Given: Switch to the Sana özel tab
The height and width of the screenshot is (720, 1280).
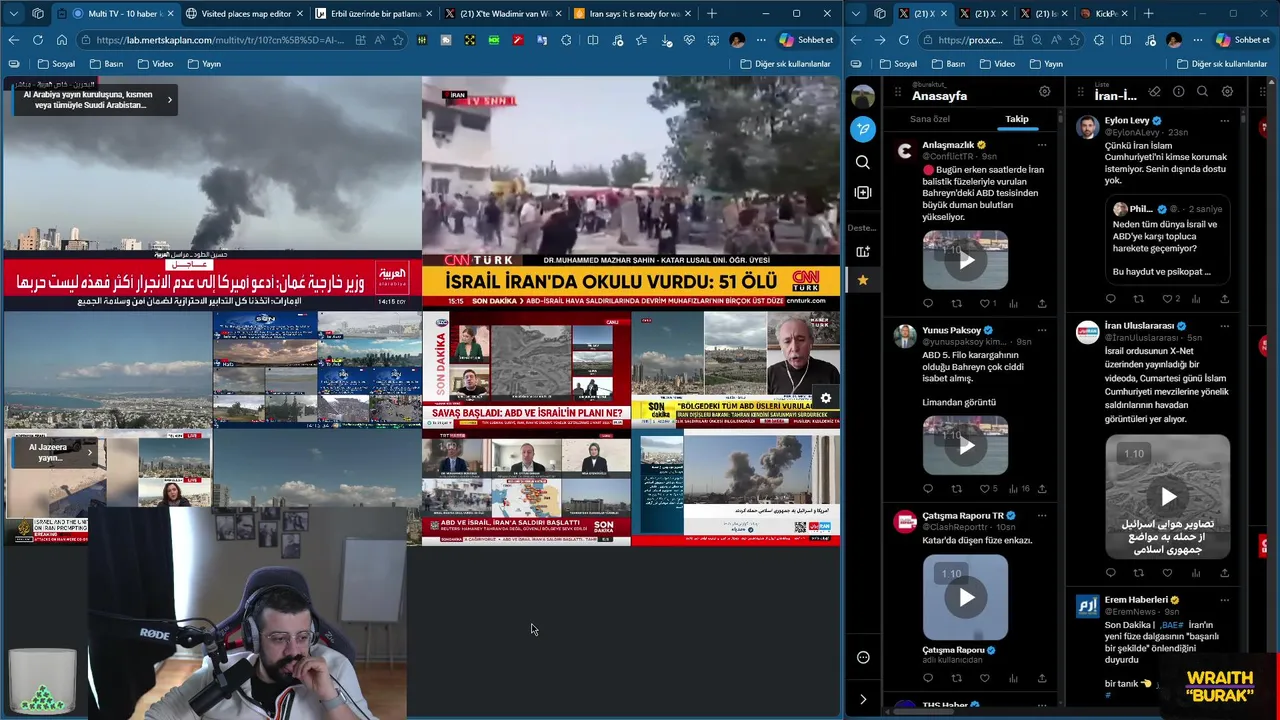Looking at the screenshot, I should coord(930,119).
